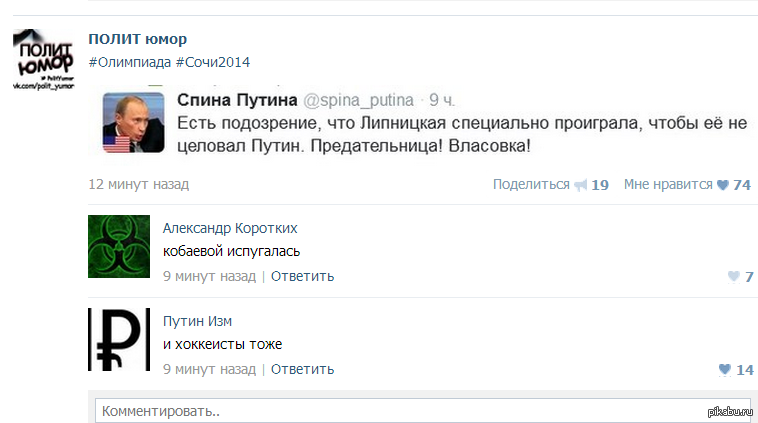Screen dimensions: 758x423
Task: Like the 'и хоккеисты тоже' comment heart
Action: point(724,370)
